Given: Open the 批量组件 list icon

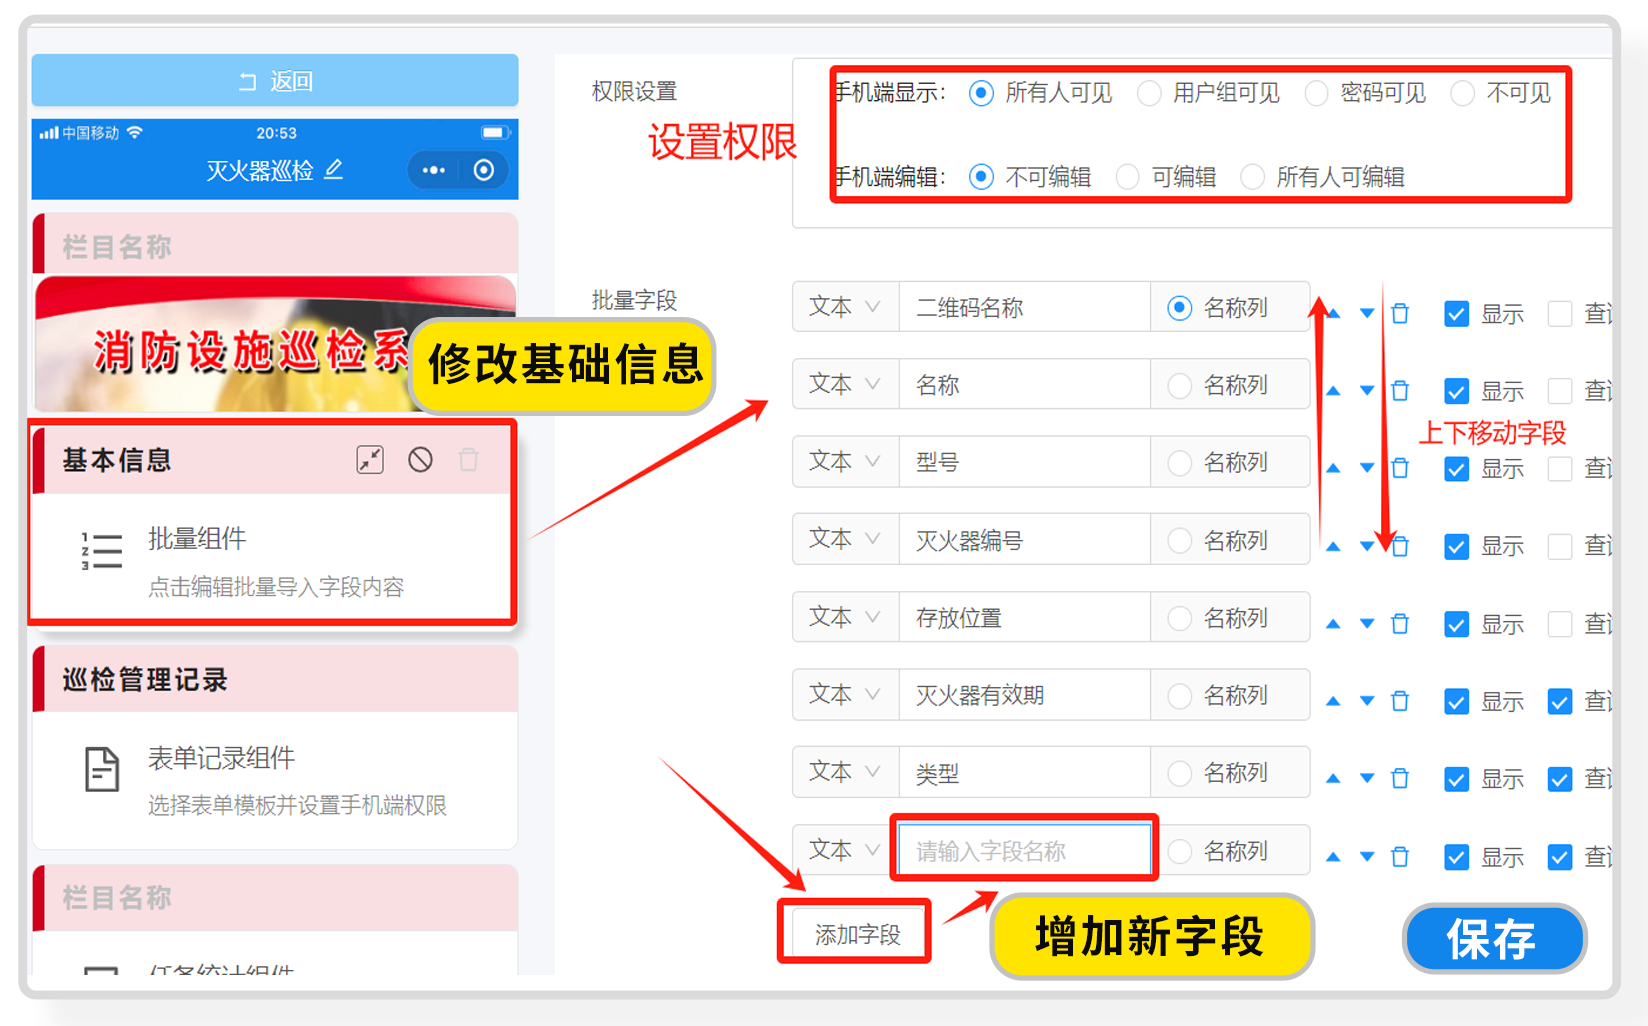Looking at the screenshot, I should tap(101, 551).
